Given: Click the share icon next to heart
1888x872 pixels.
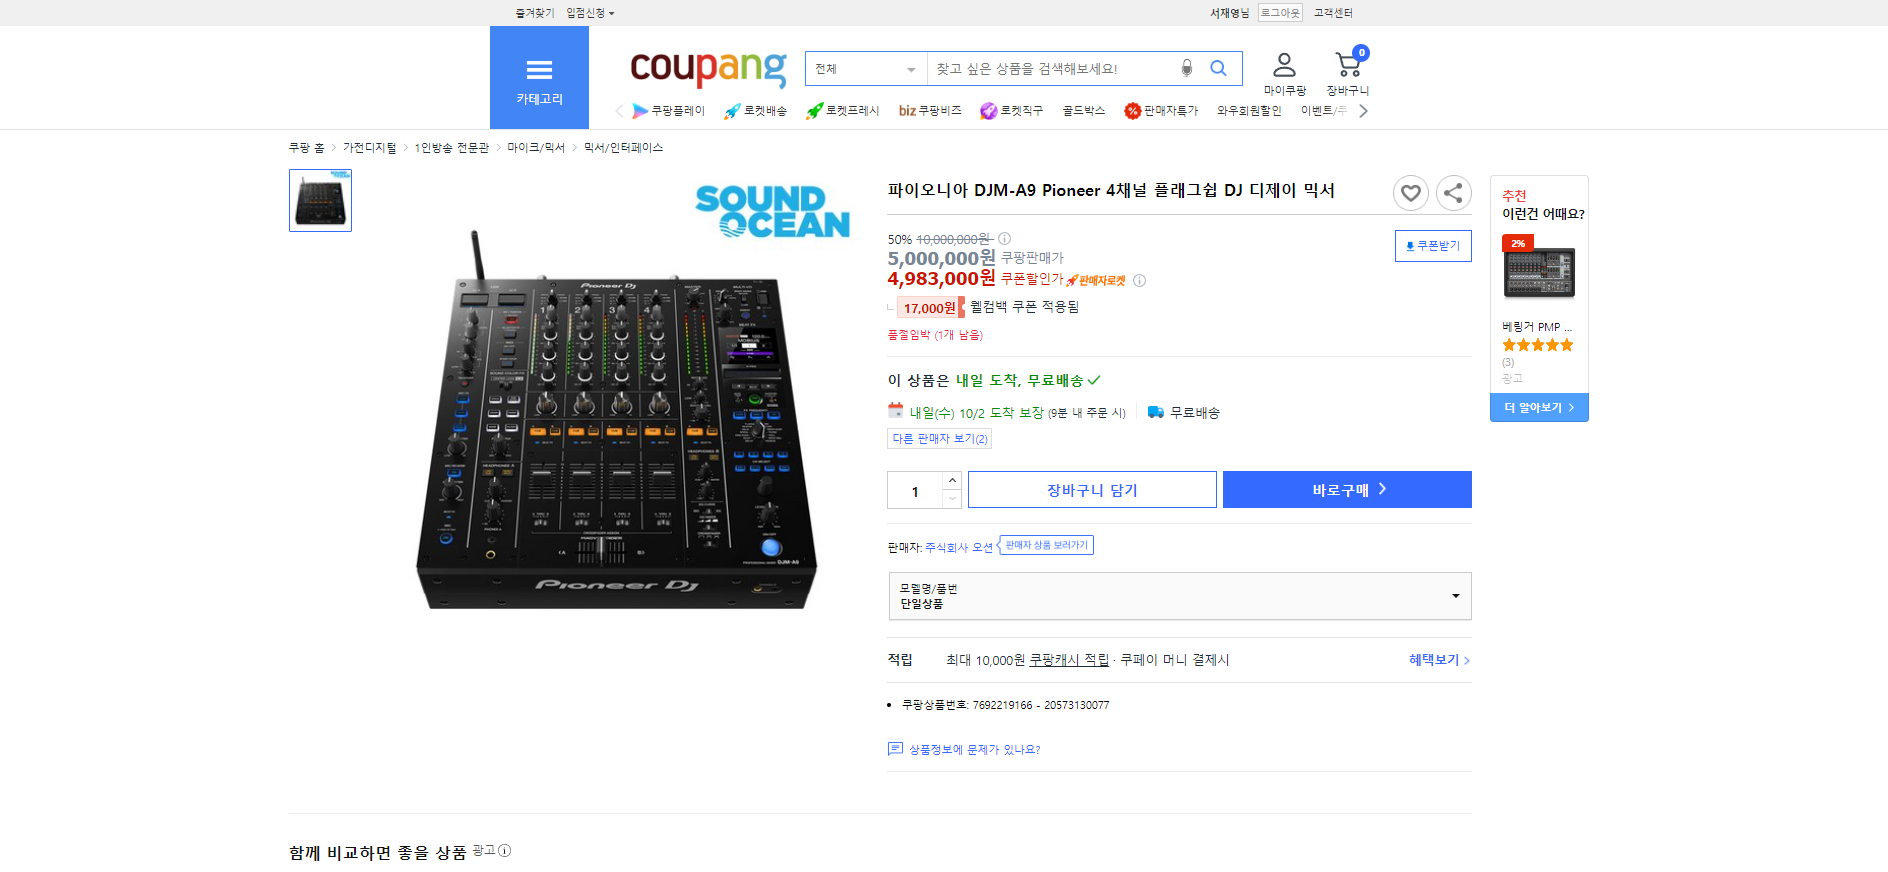Looking at the screenshot, I should (1454, 193).
